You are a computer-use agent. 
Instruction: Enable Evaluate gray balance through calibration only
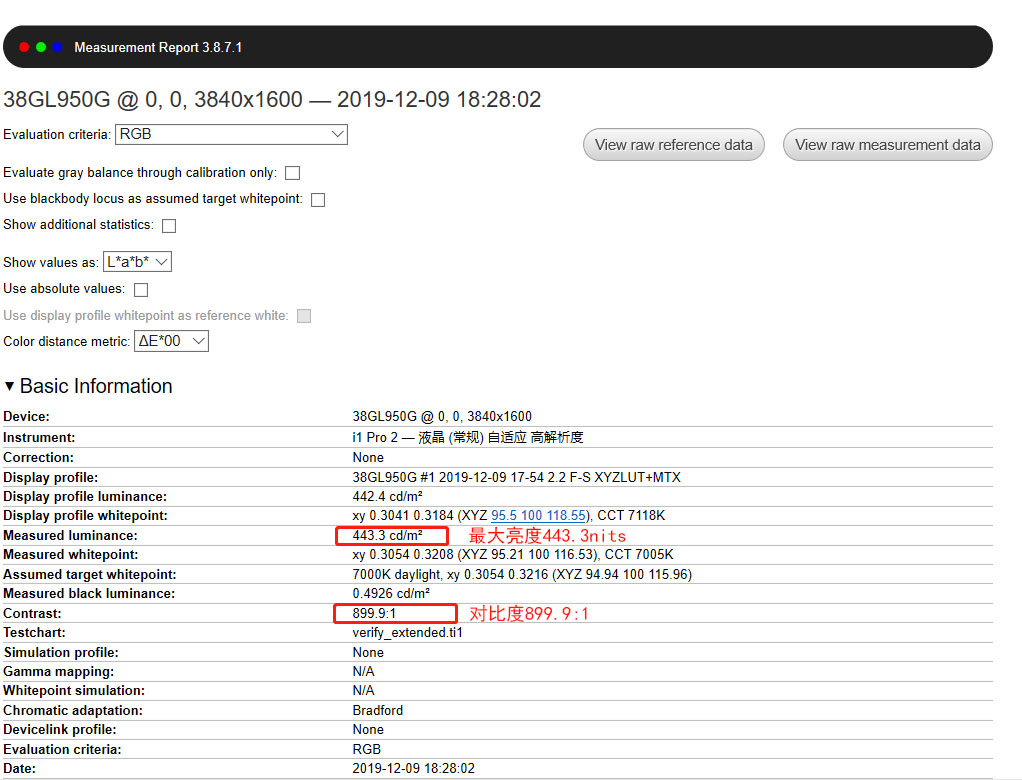pos(293,173)
